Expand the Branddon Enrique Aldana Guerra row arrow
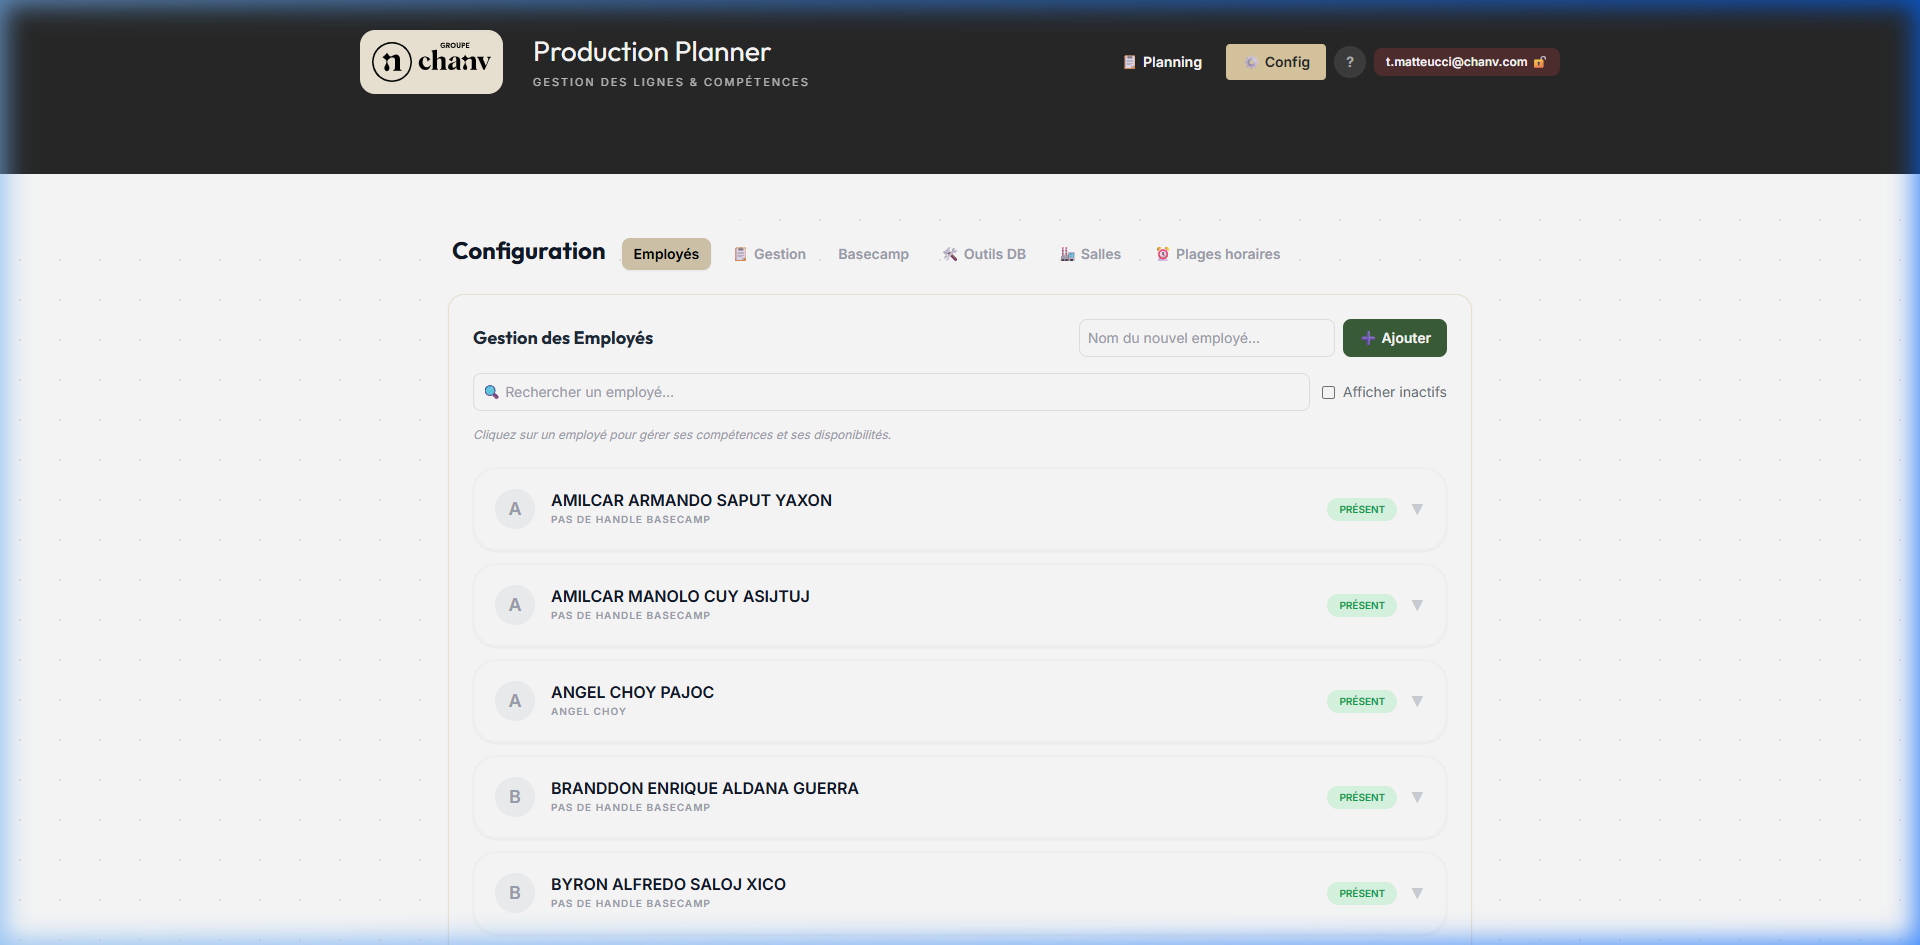This screenshot has height=945, width=1920. tap(1417, 797)
